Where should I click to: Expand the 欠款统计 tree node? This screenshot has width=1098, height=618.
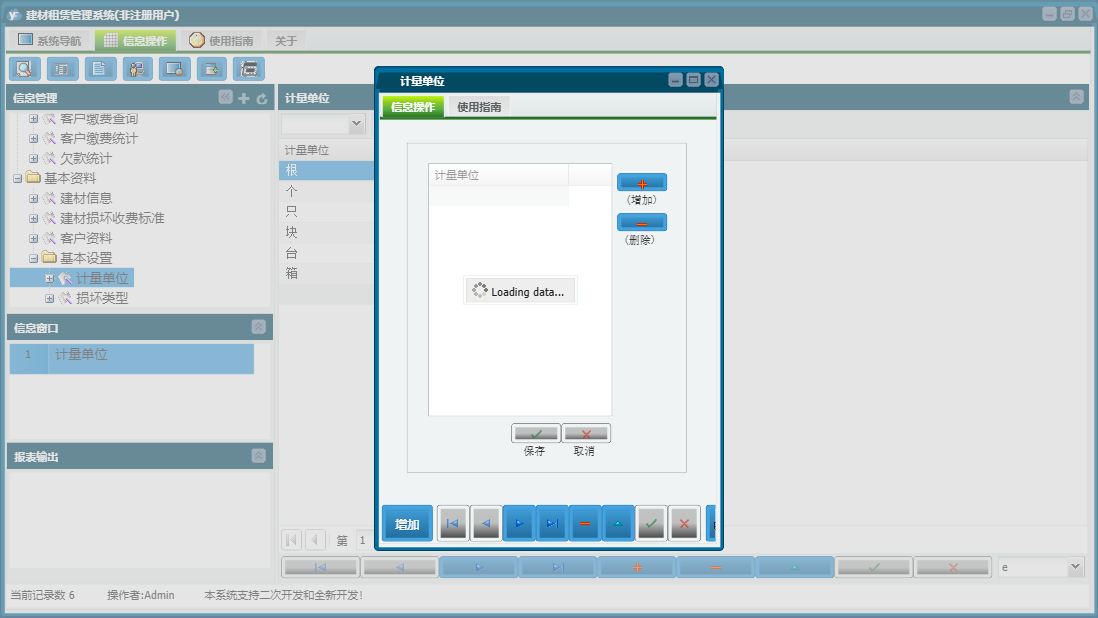pos(33,158)
